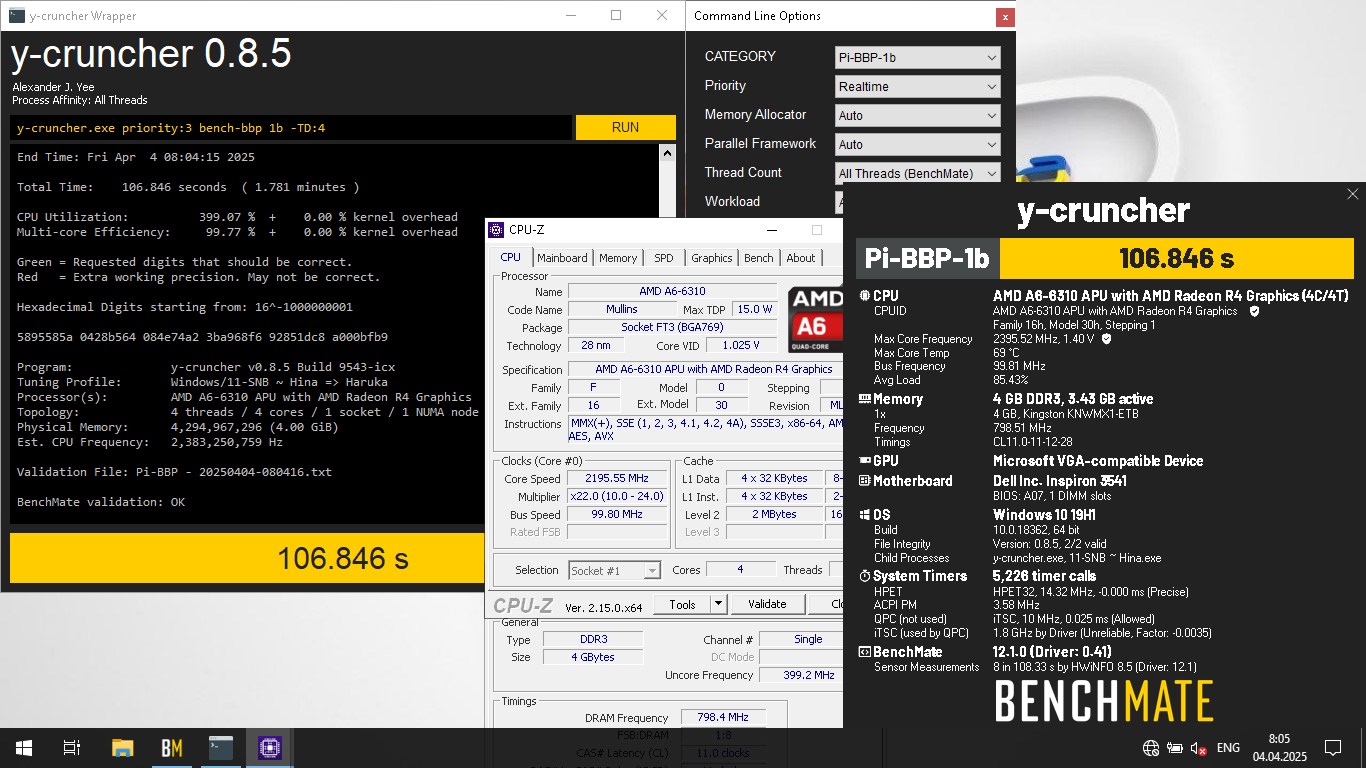Close the BenchMate result panel
This screenshot has height=768, width=1366.
coord(1352,194)
